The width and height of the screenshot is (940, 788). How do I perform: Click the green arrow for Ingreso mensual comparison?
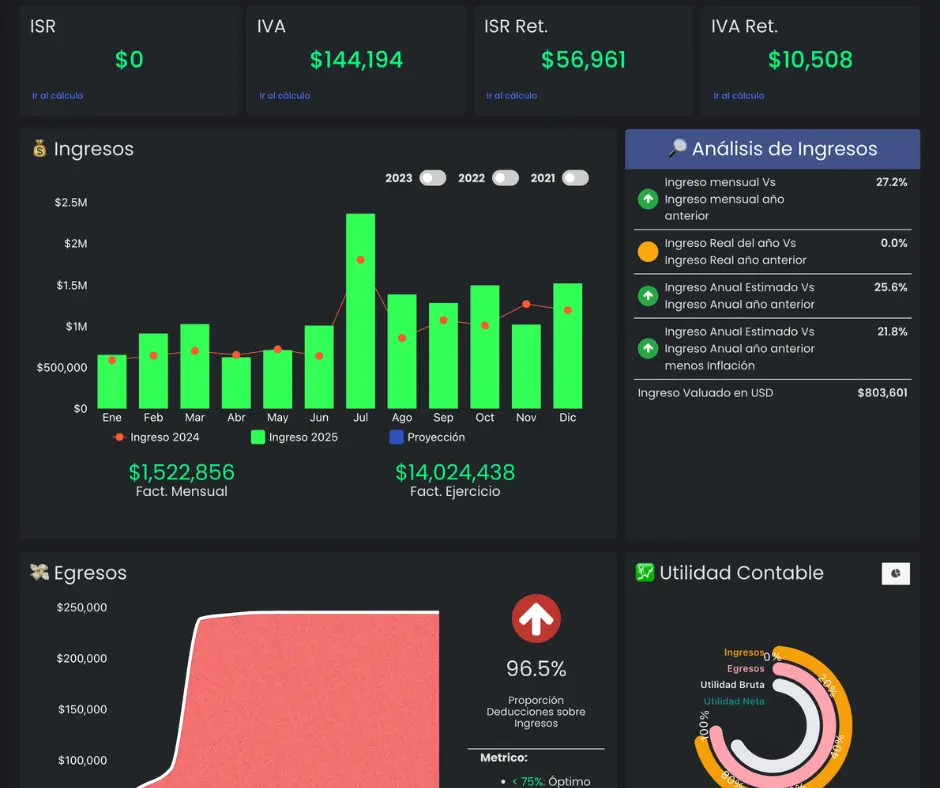(647, 199)
